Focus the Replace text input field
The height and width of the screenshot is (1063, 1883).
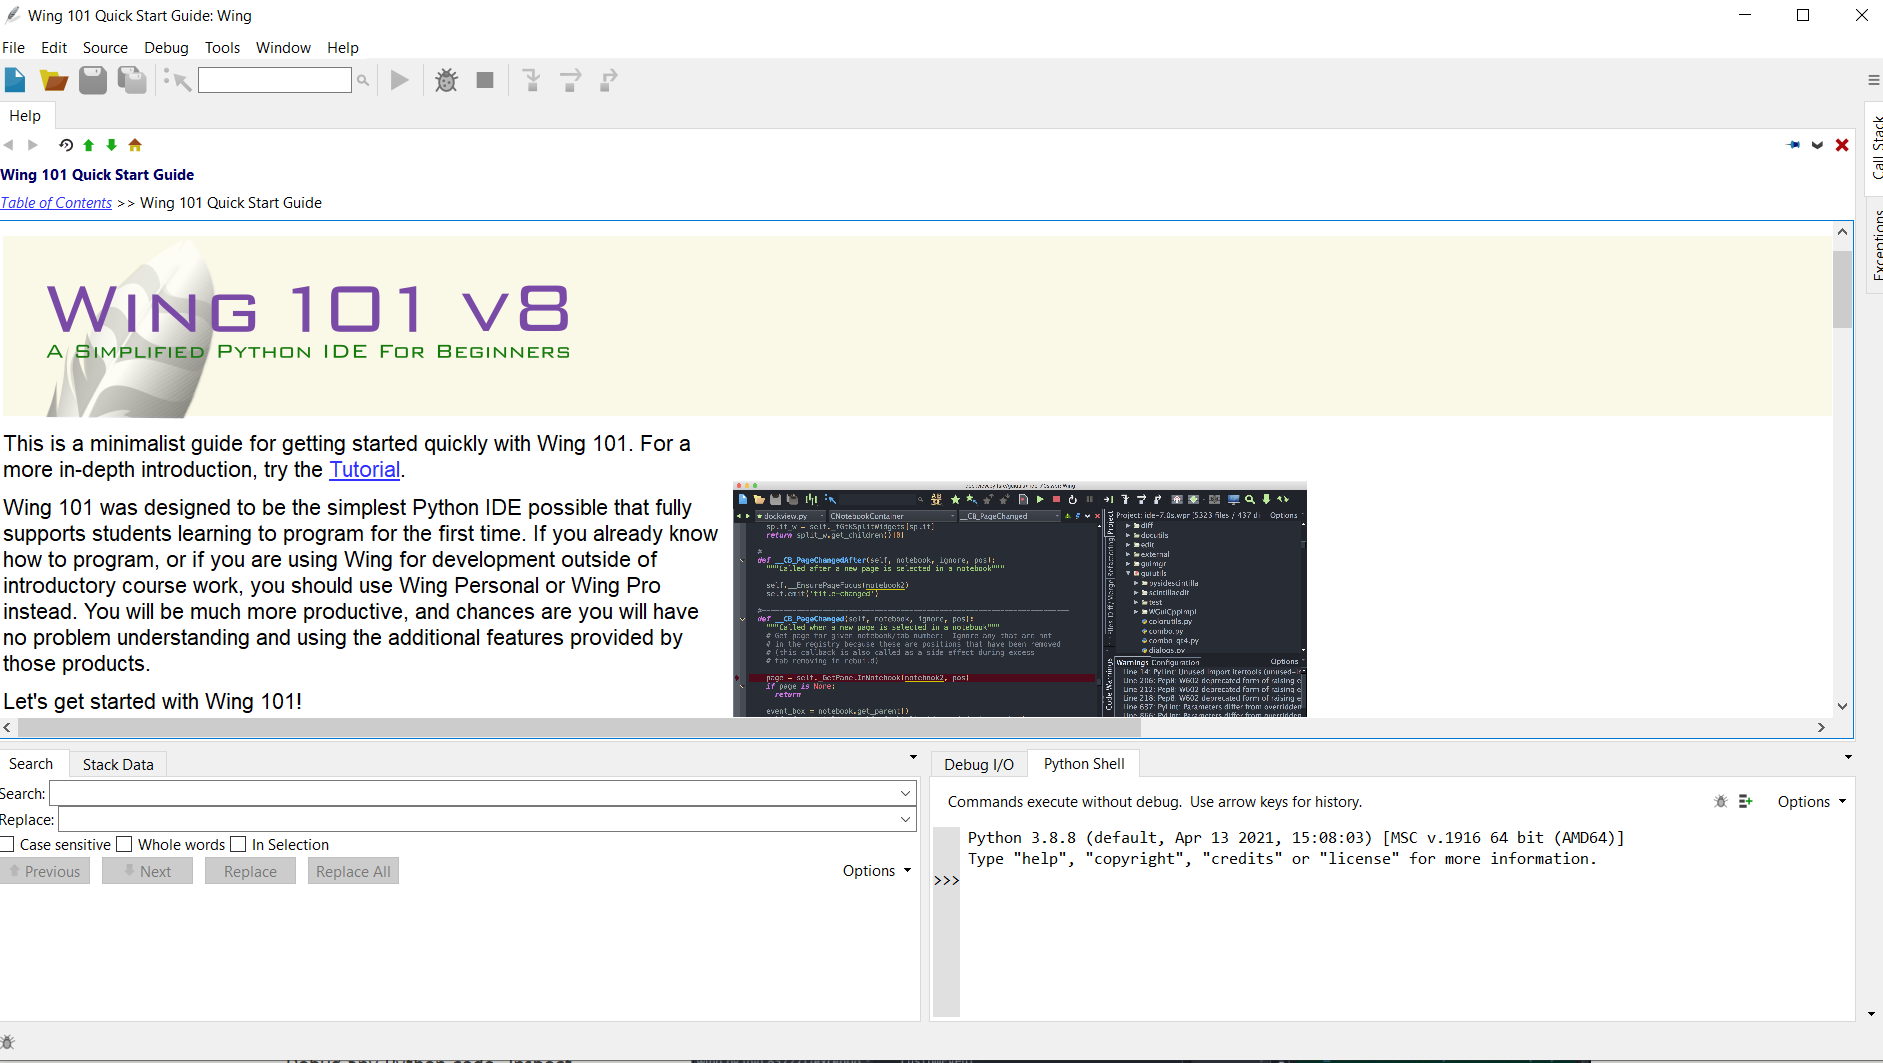pos(487,819)
